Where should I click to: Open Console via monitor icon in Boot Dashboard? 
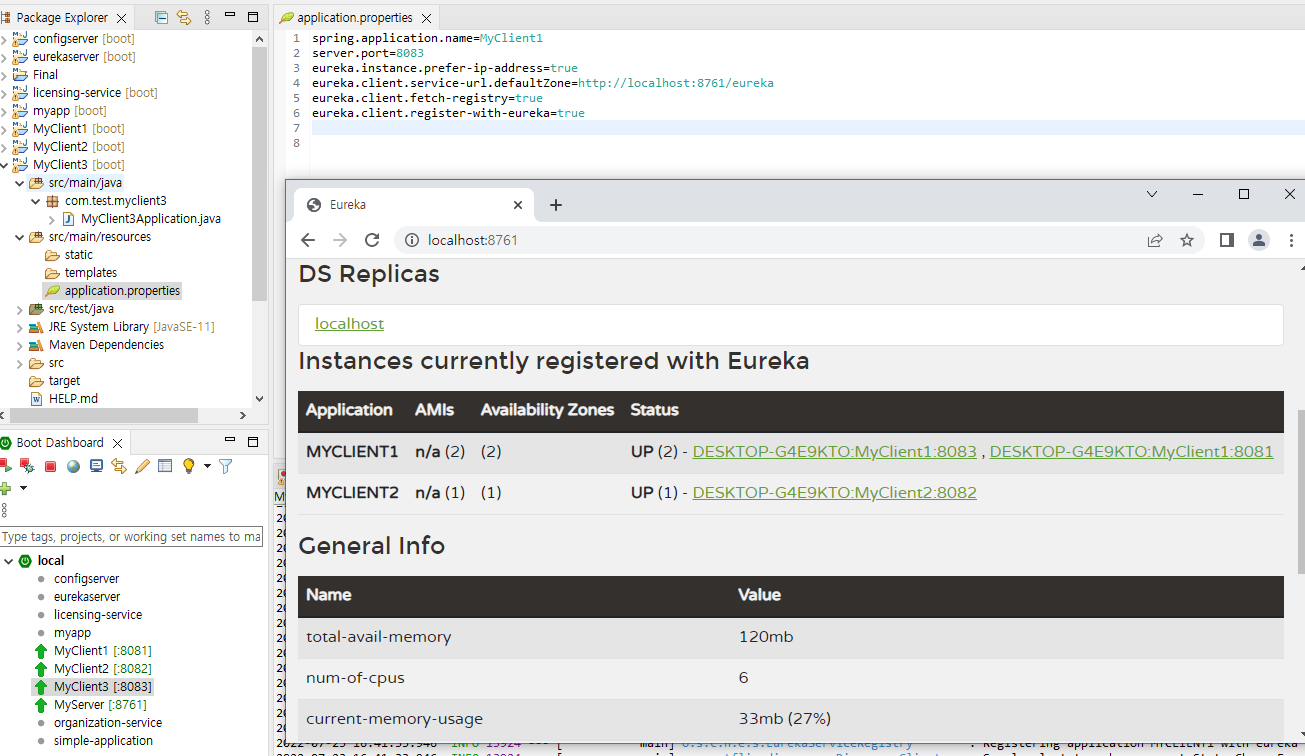tap(96, 466)
